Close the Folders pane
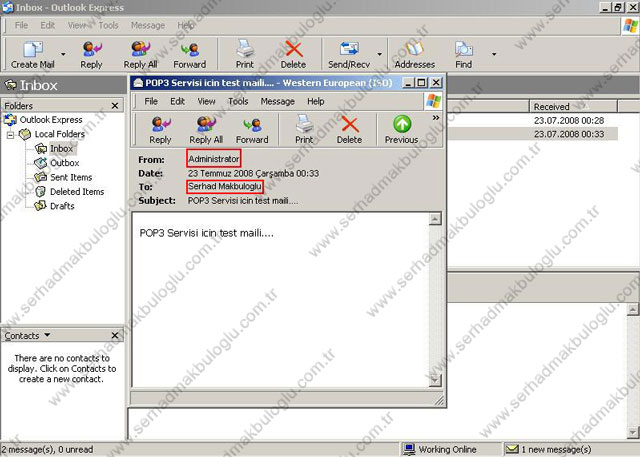 [x=115, y=106]
